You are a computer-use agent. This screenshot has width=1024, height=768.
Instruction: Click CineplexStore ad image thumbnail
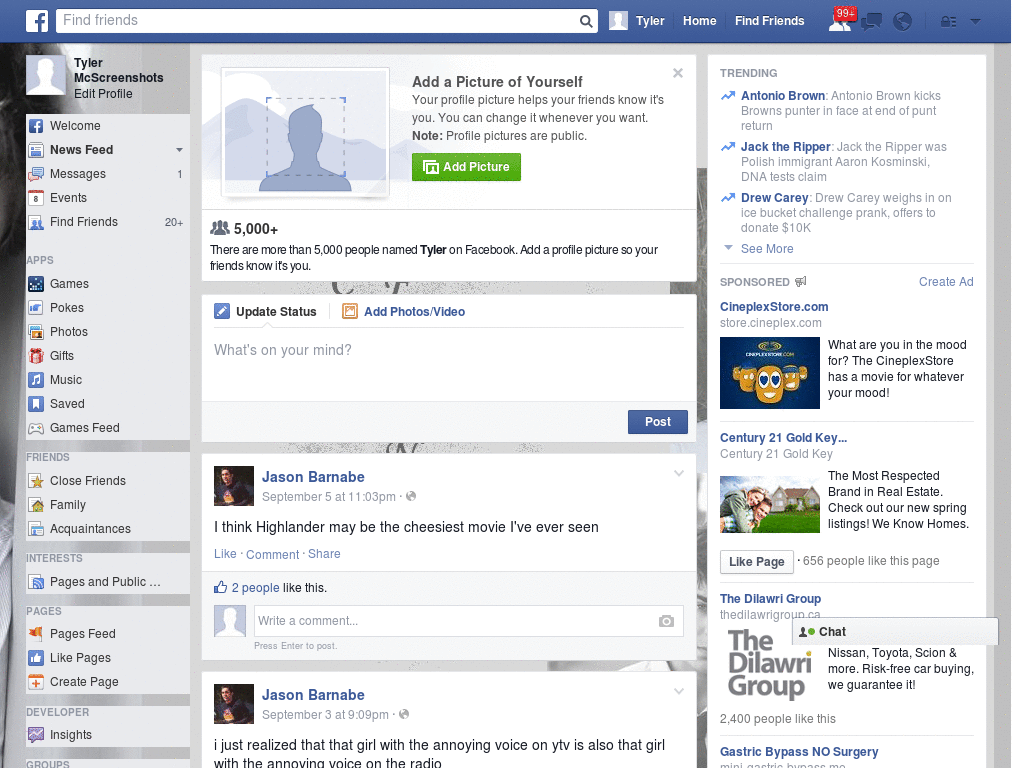(769, 373)
